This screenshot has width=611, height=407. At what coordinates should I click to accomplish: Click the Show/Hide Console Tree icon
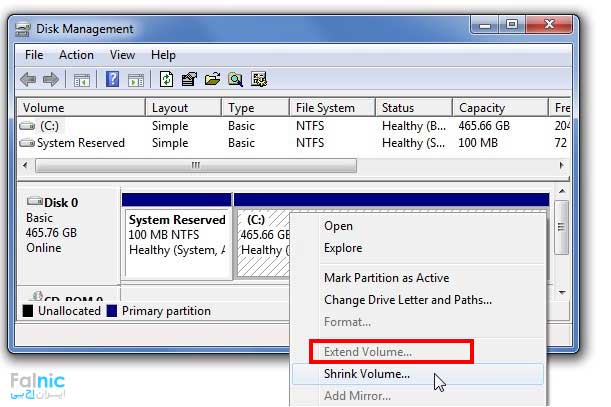coord(82,79)
